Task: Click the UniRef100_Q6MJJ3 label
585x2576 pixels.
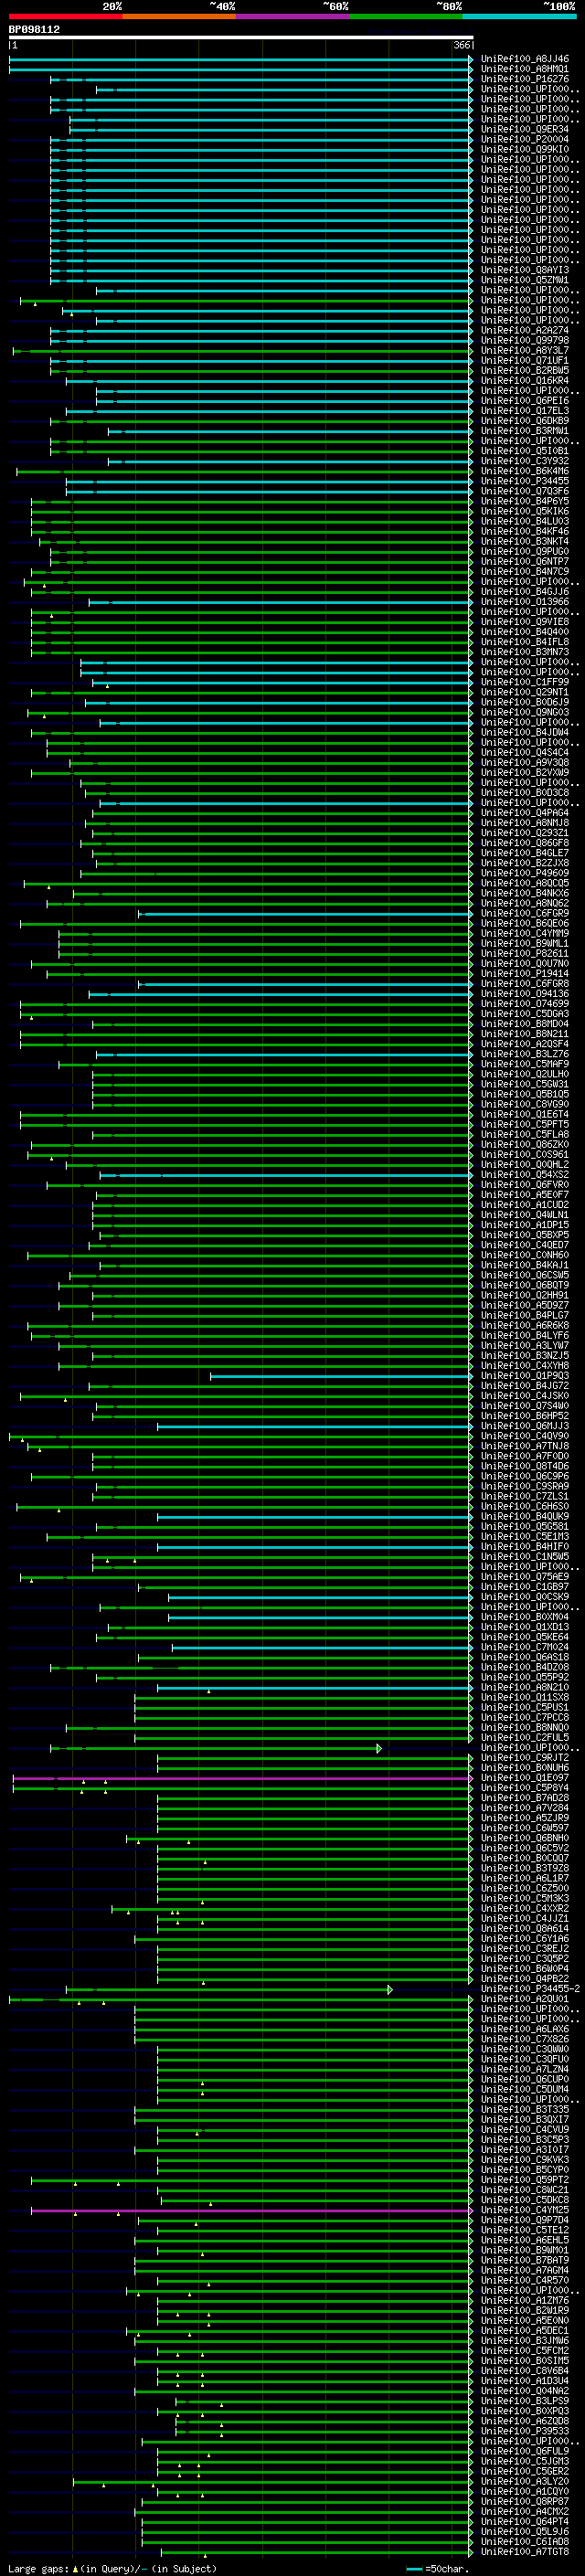Action: pos(524,1426)
